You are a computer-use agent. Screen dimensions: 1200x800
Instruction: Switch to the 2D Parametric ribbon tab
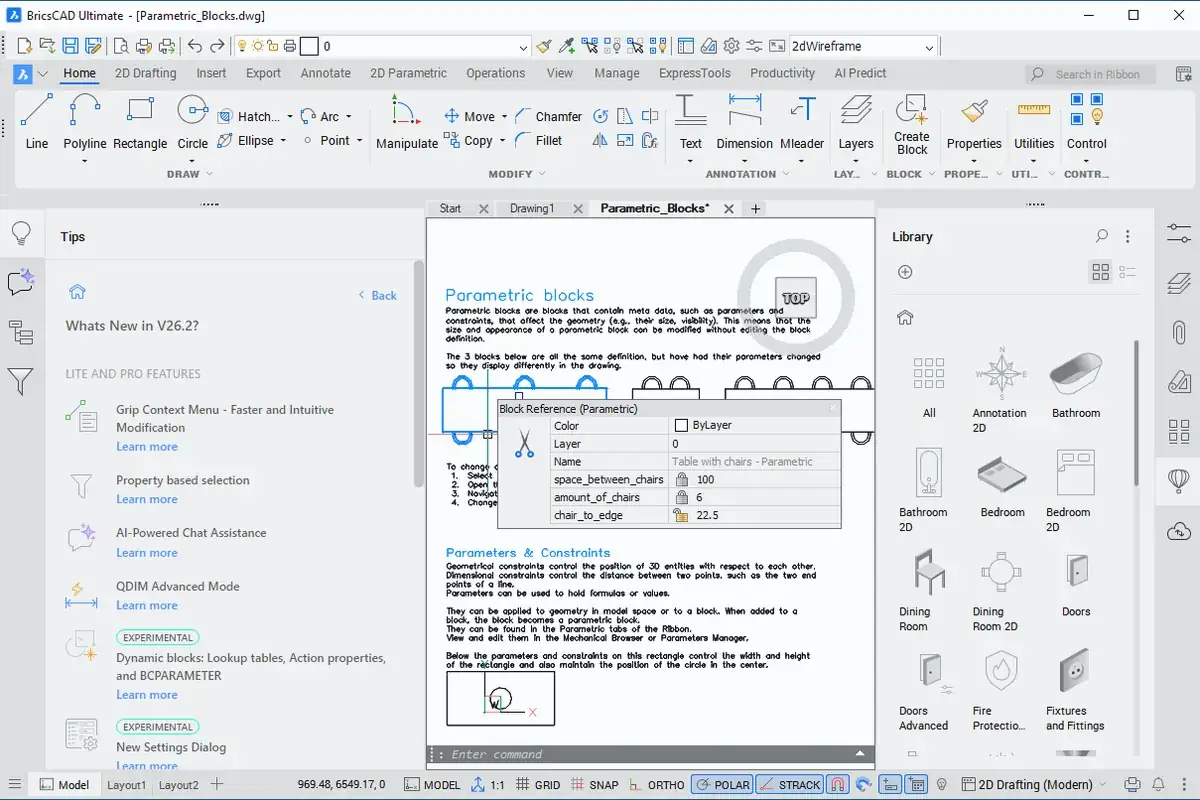pos(408,73)
